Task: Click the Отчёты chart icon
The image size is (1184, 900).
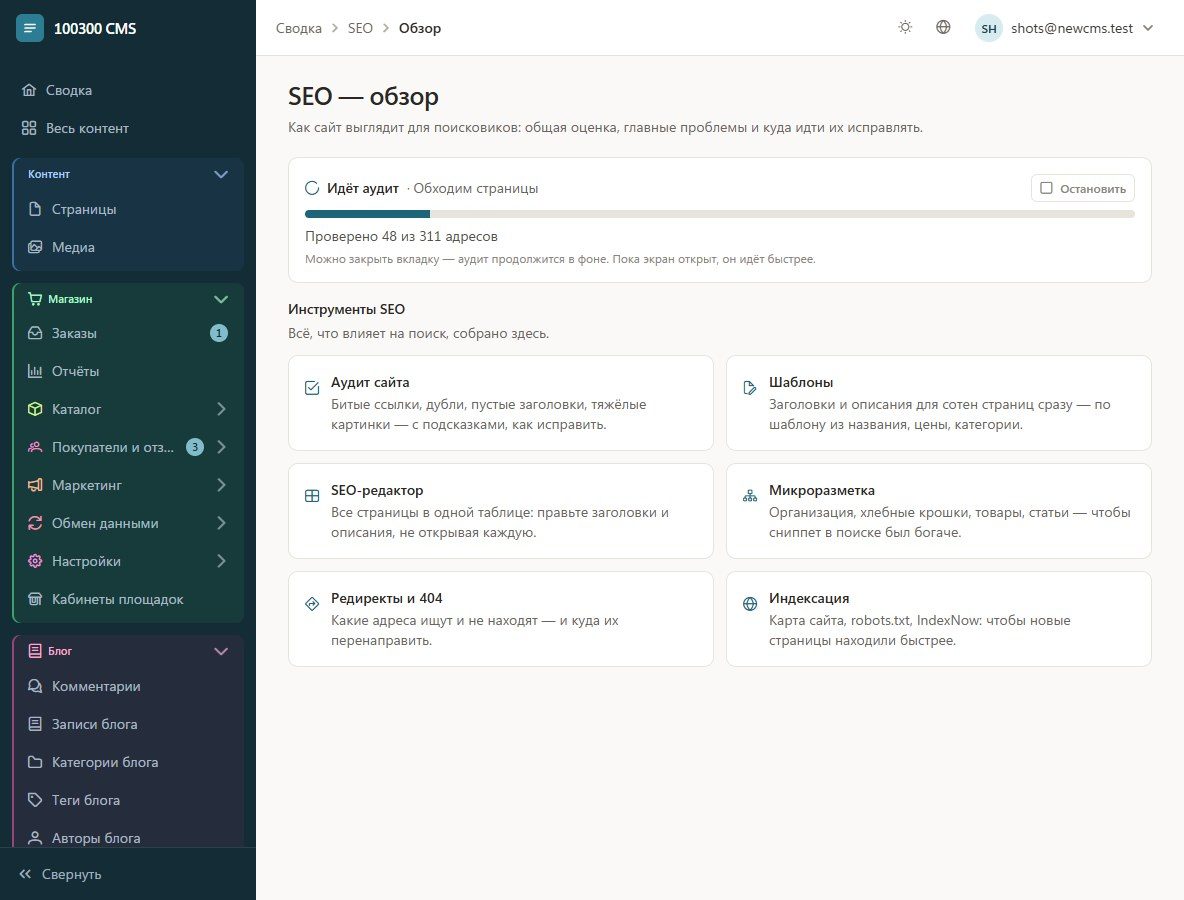Action: (35, 371)
